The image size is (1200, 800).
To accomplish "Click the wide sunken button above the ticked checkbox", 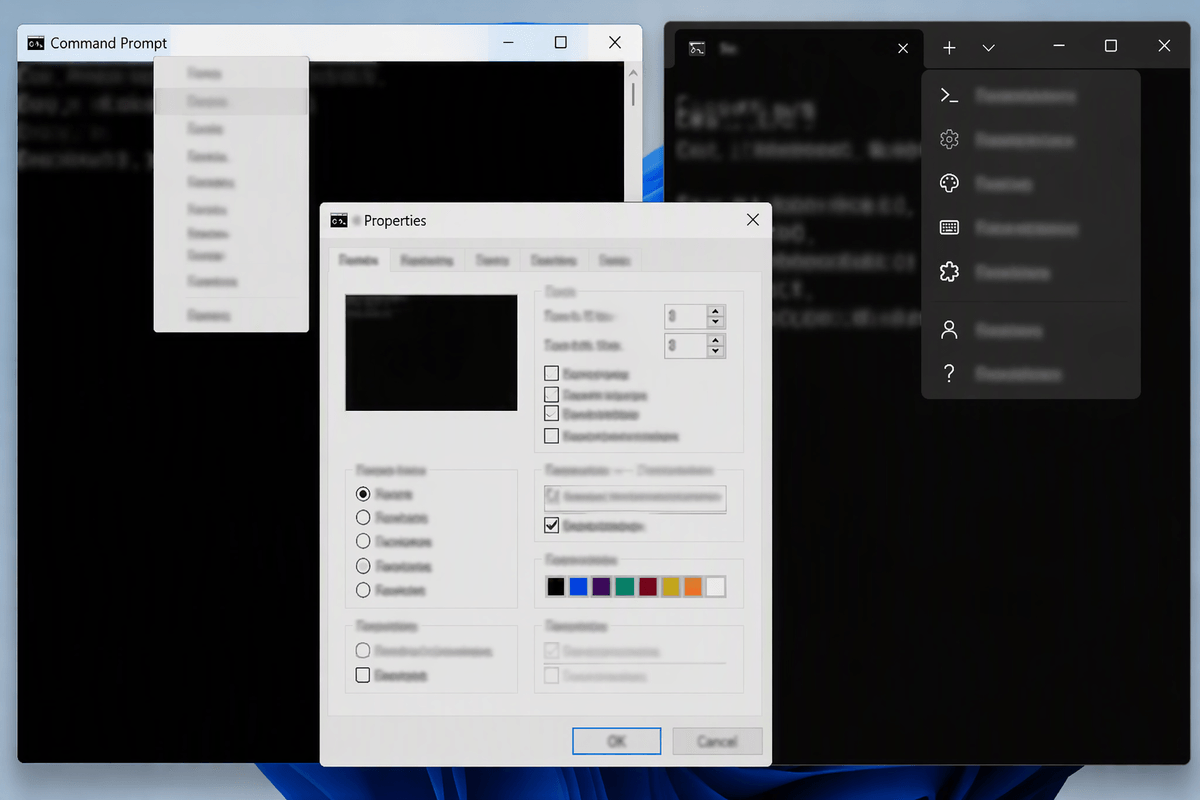I will coord(635,497).
